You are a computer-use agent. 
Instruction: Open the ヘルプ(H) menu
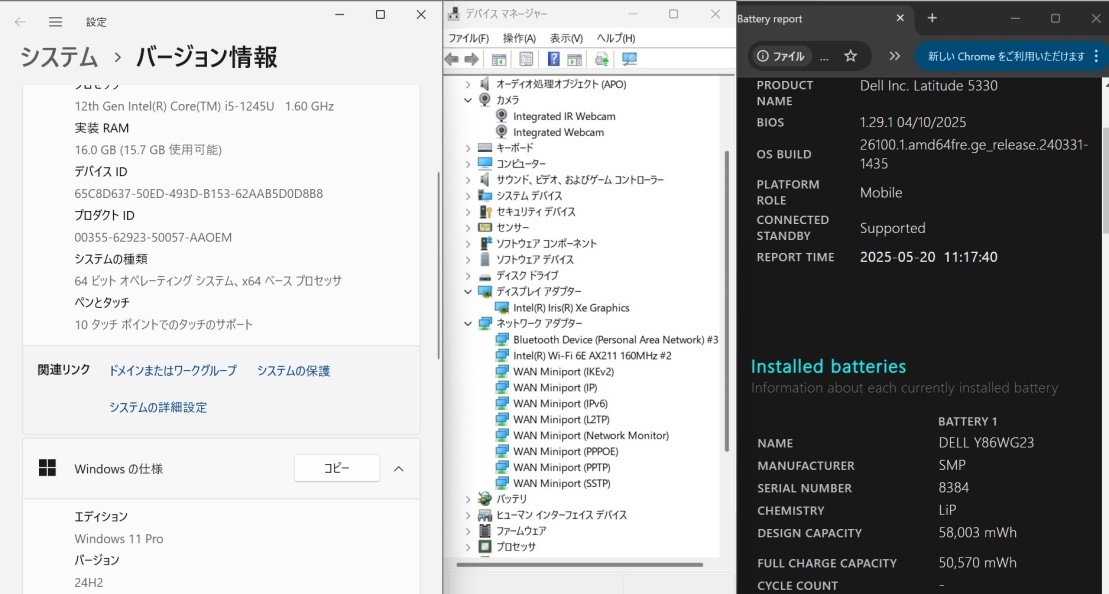(615, 38)
